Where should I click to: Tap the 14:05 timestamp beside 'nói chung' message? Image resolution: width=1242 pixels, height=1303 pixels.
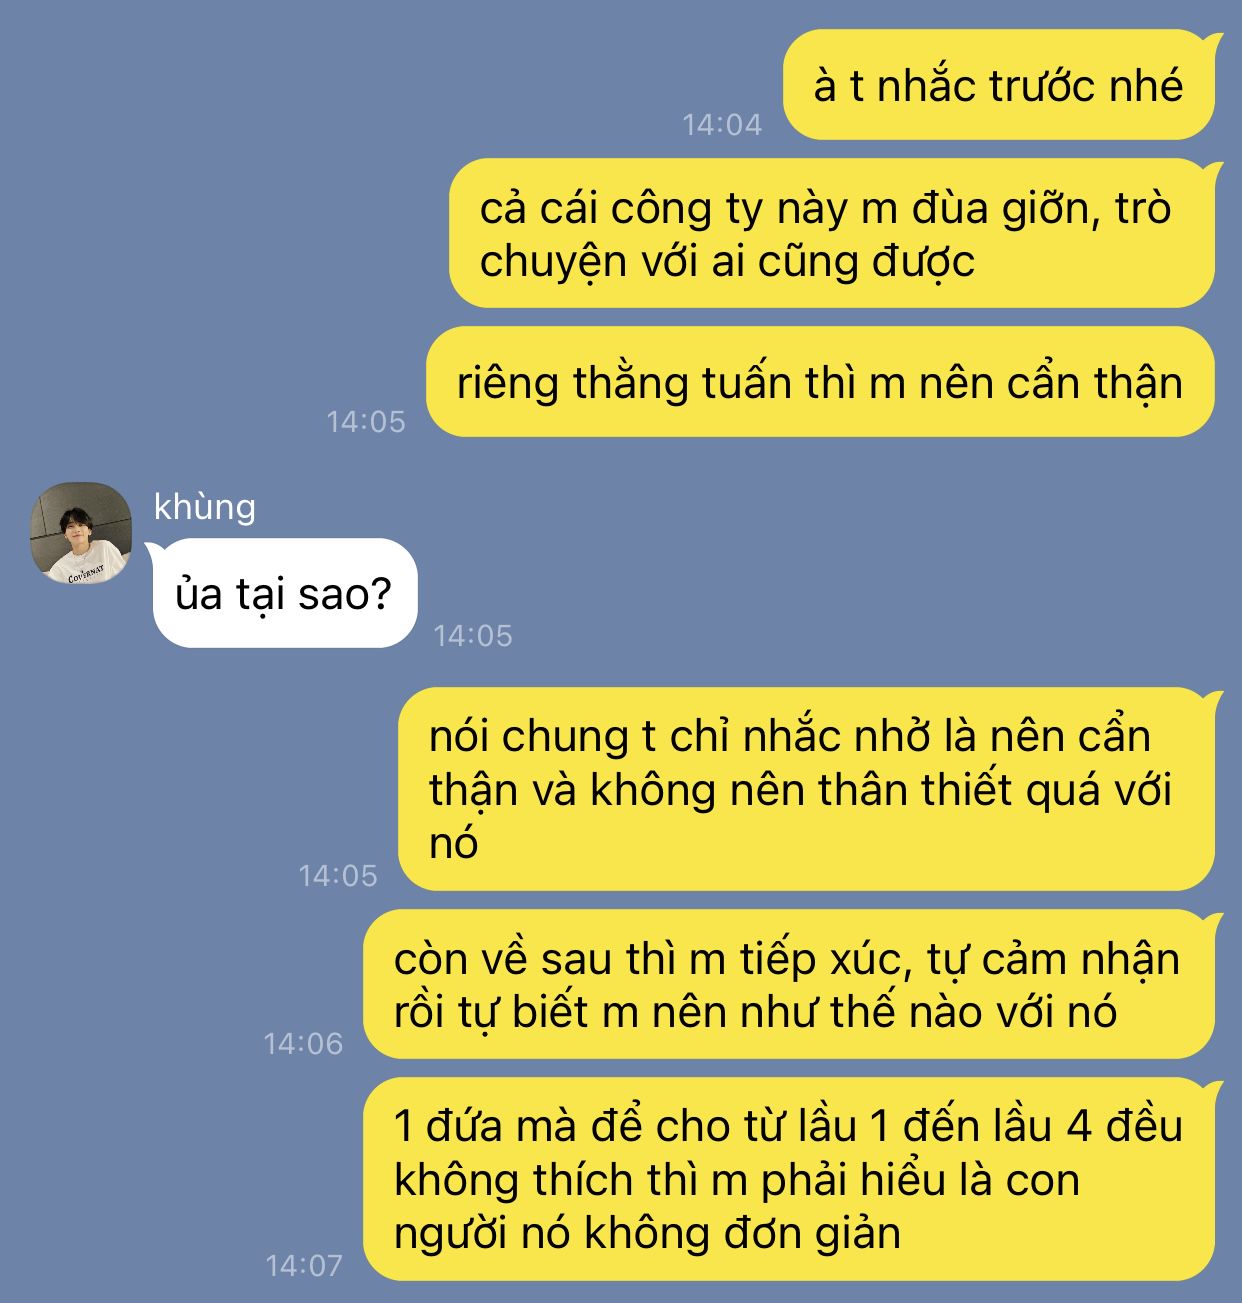point(338,876)
